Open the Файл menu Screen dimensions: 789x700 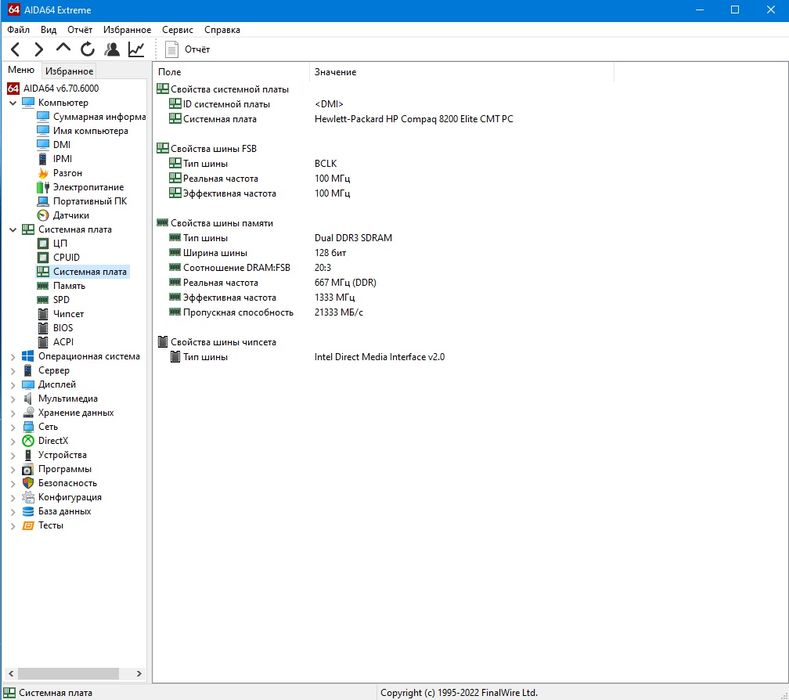pyautogui.click(x=18, y=30)
